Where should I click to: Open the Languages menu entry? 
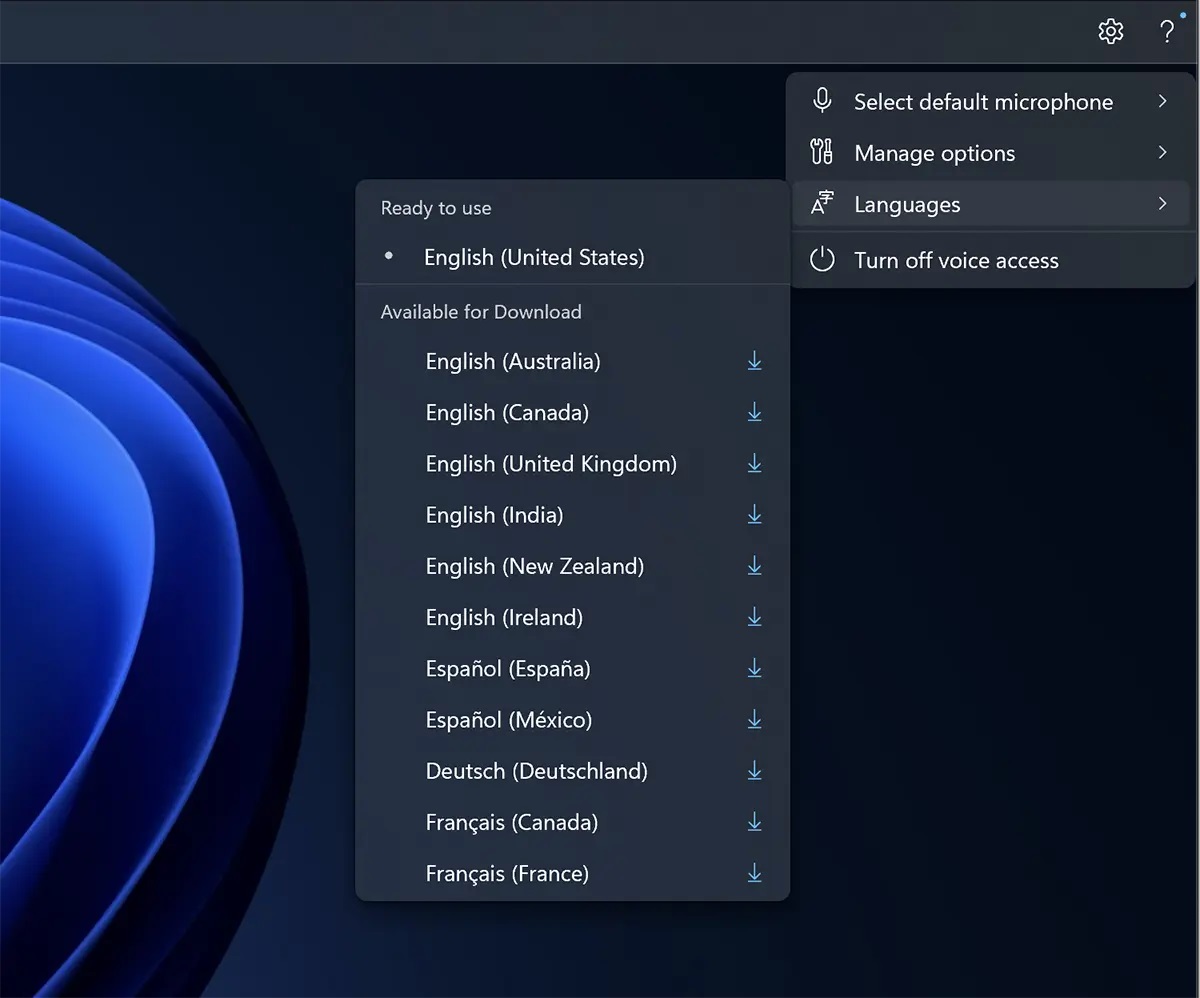coord(906,204)
